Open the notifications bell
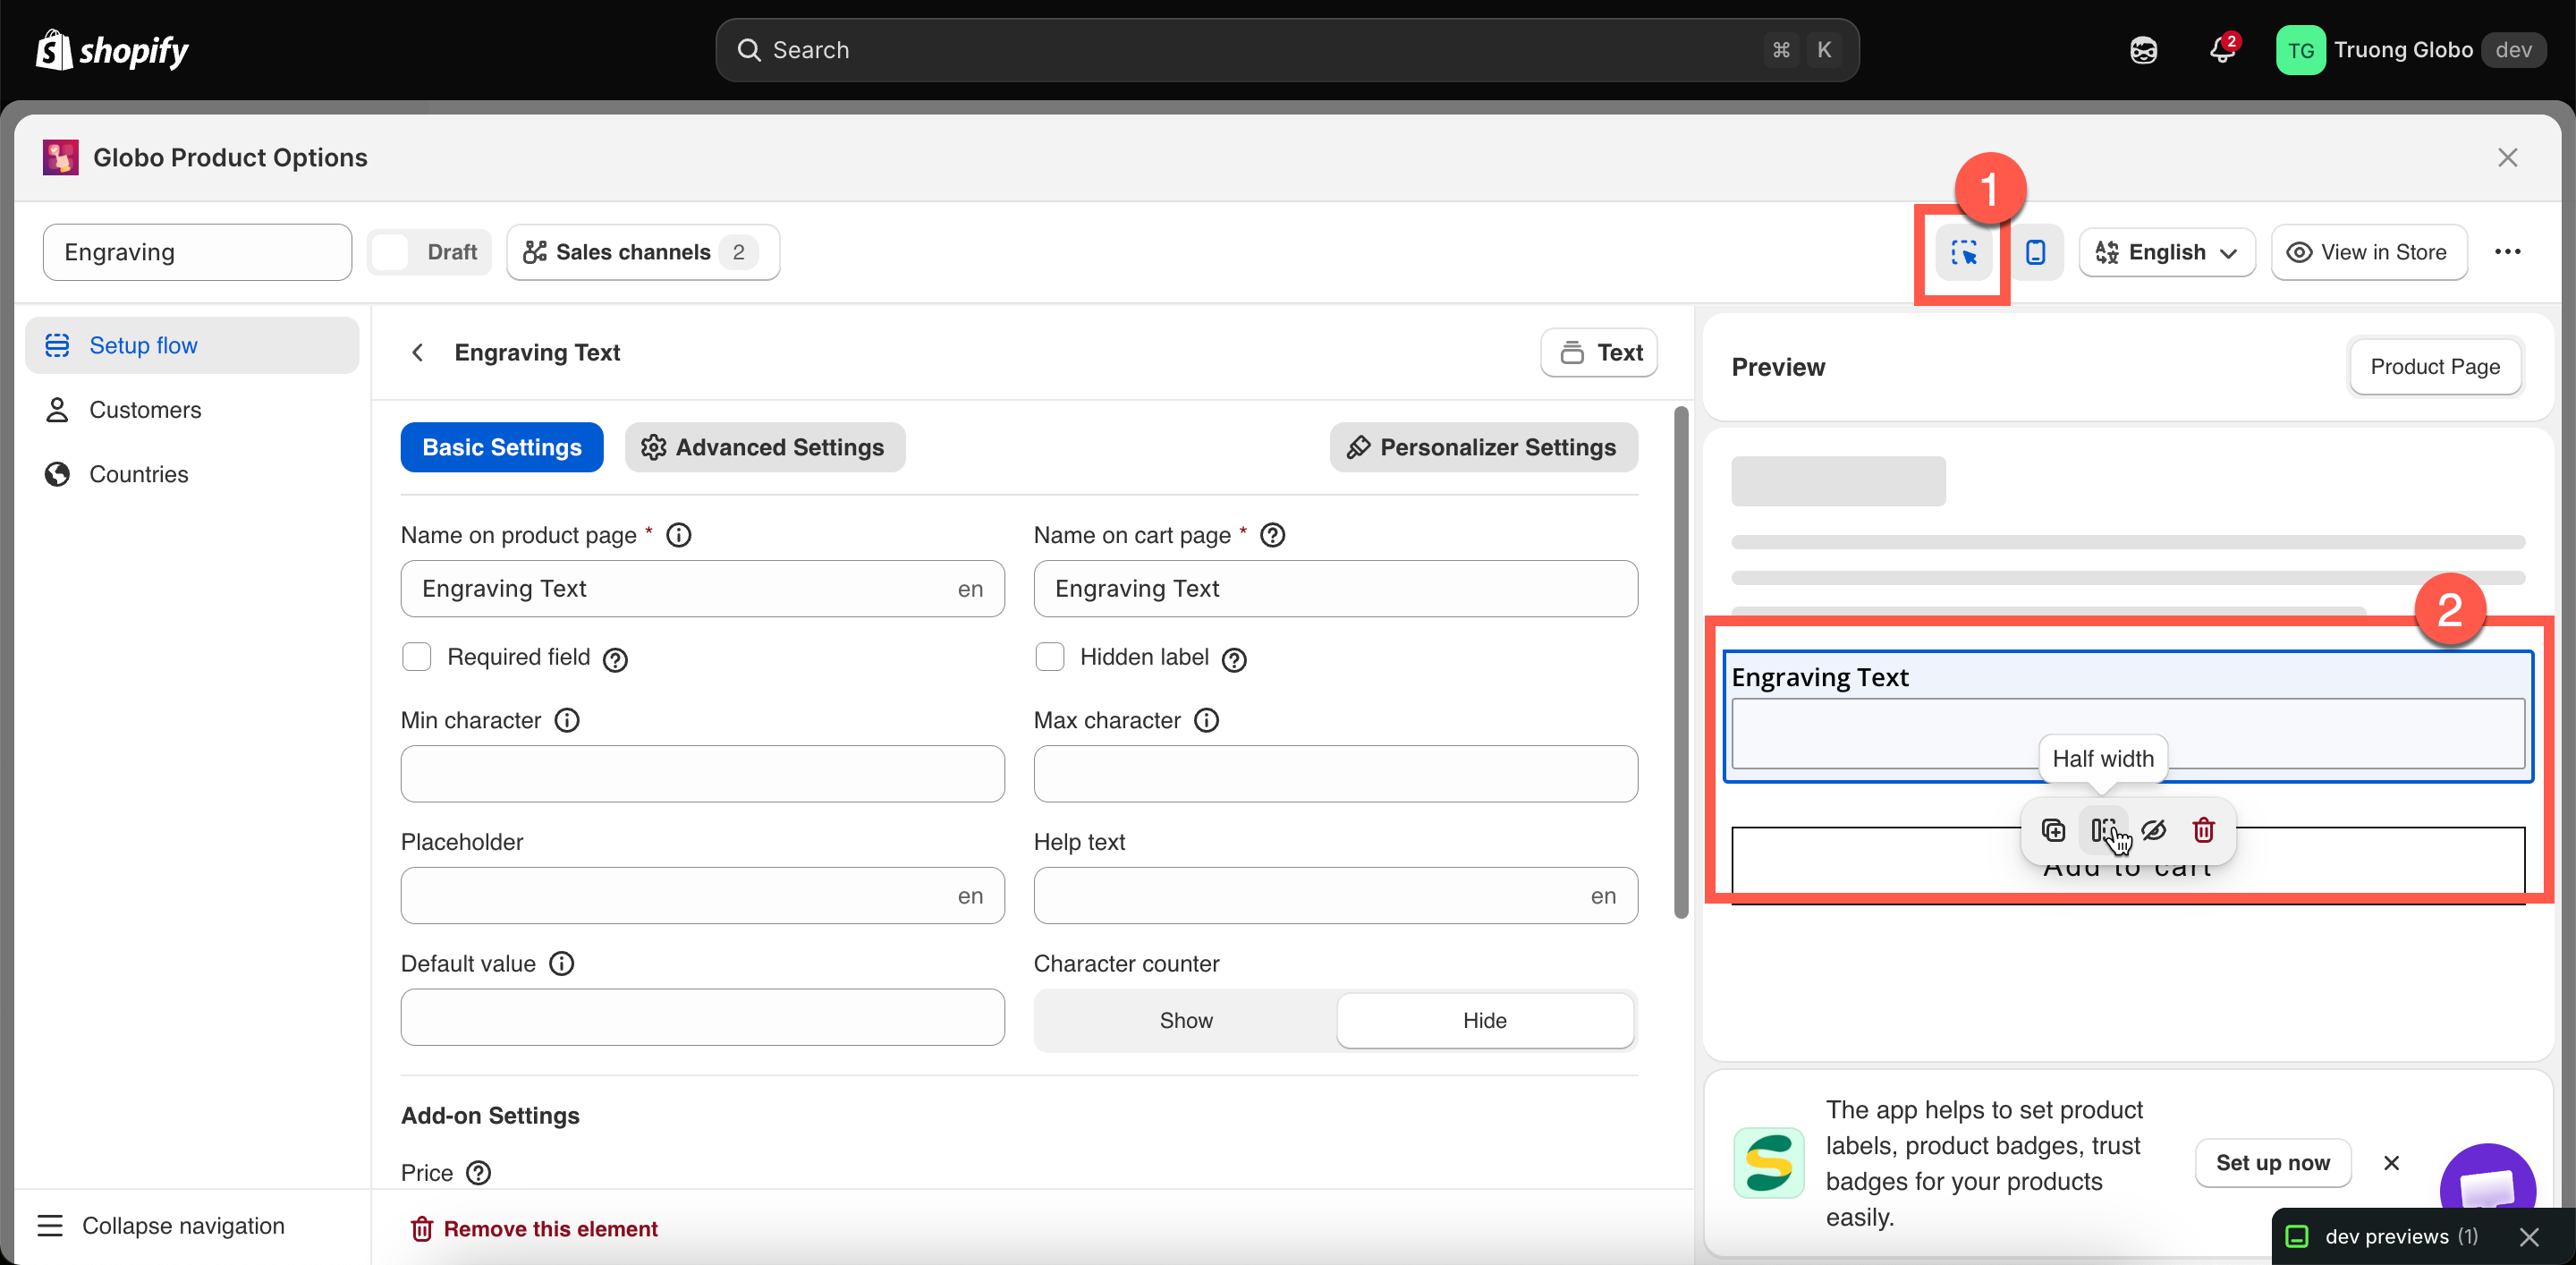Screen dimensions: 2576x1265 click(x=2222, y=50)
